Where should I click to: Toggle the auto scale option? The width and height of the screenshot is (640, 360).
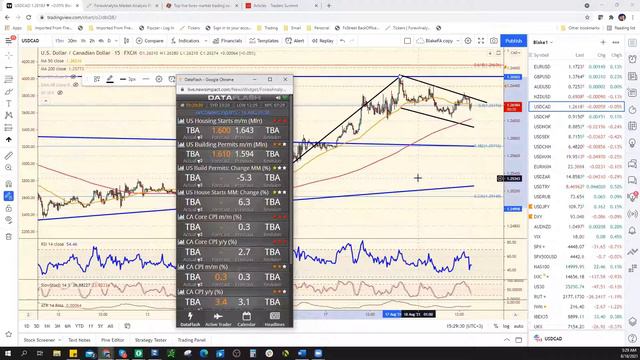click(x=518, y=326)
